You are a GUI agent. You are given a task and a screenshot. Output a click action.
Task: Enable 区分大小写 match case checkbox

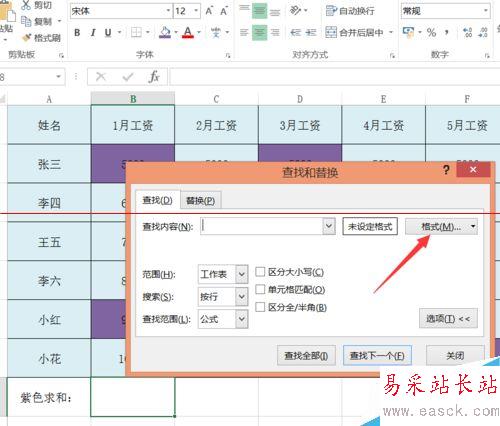tap(260, 271)
